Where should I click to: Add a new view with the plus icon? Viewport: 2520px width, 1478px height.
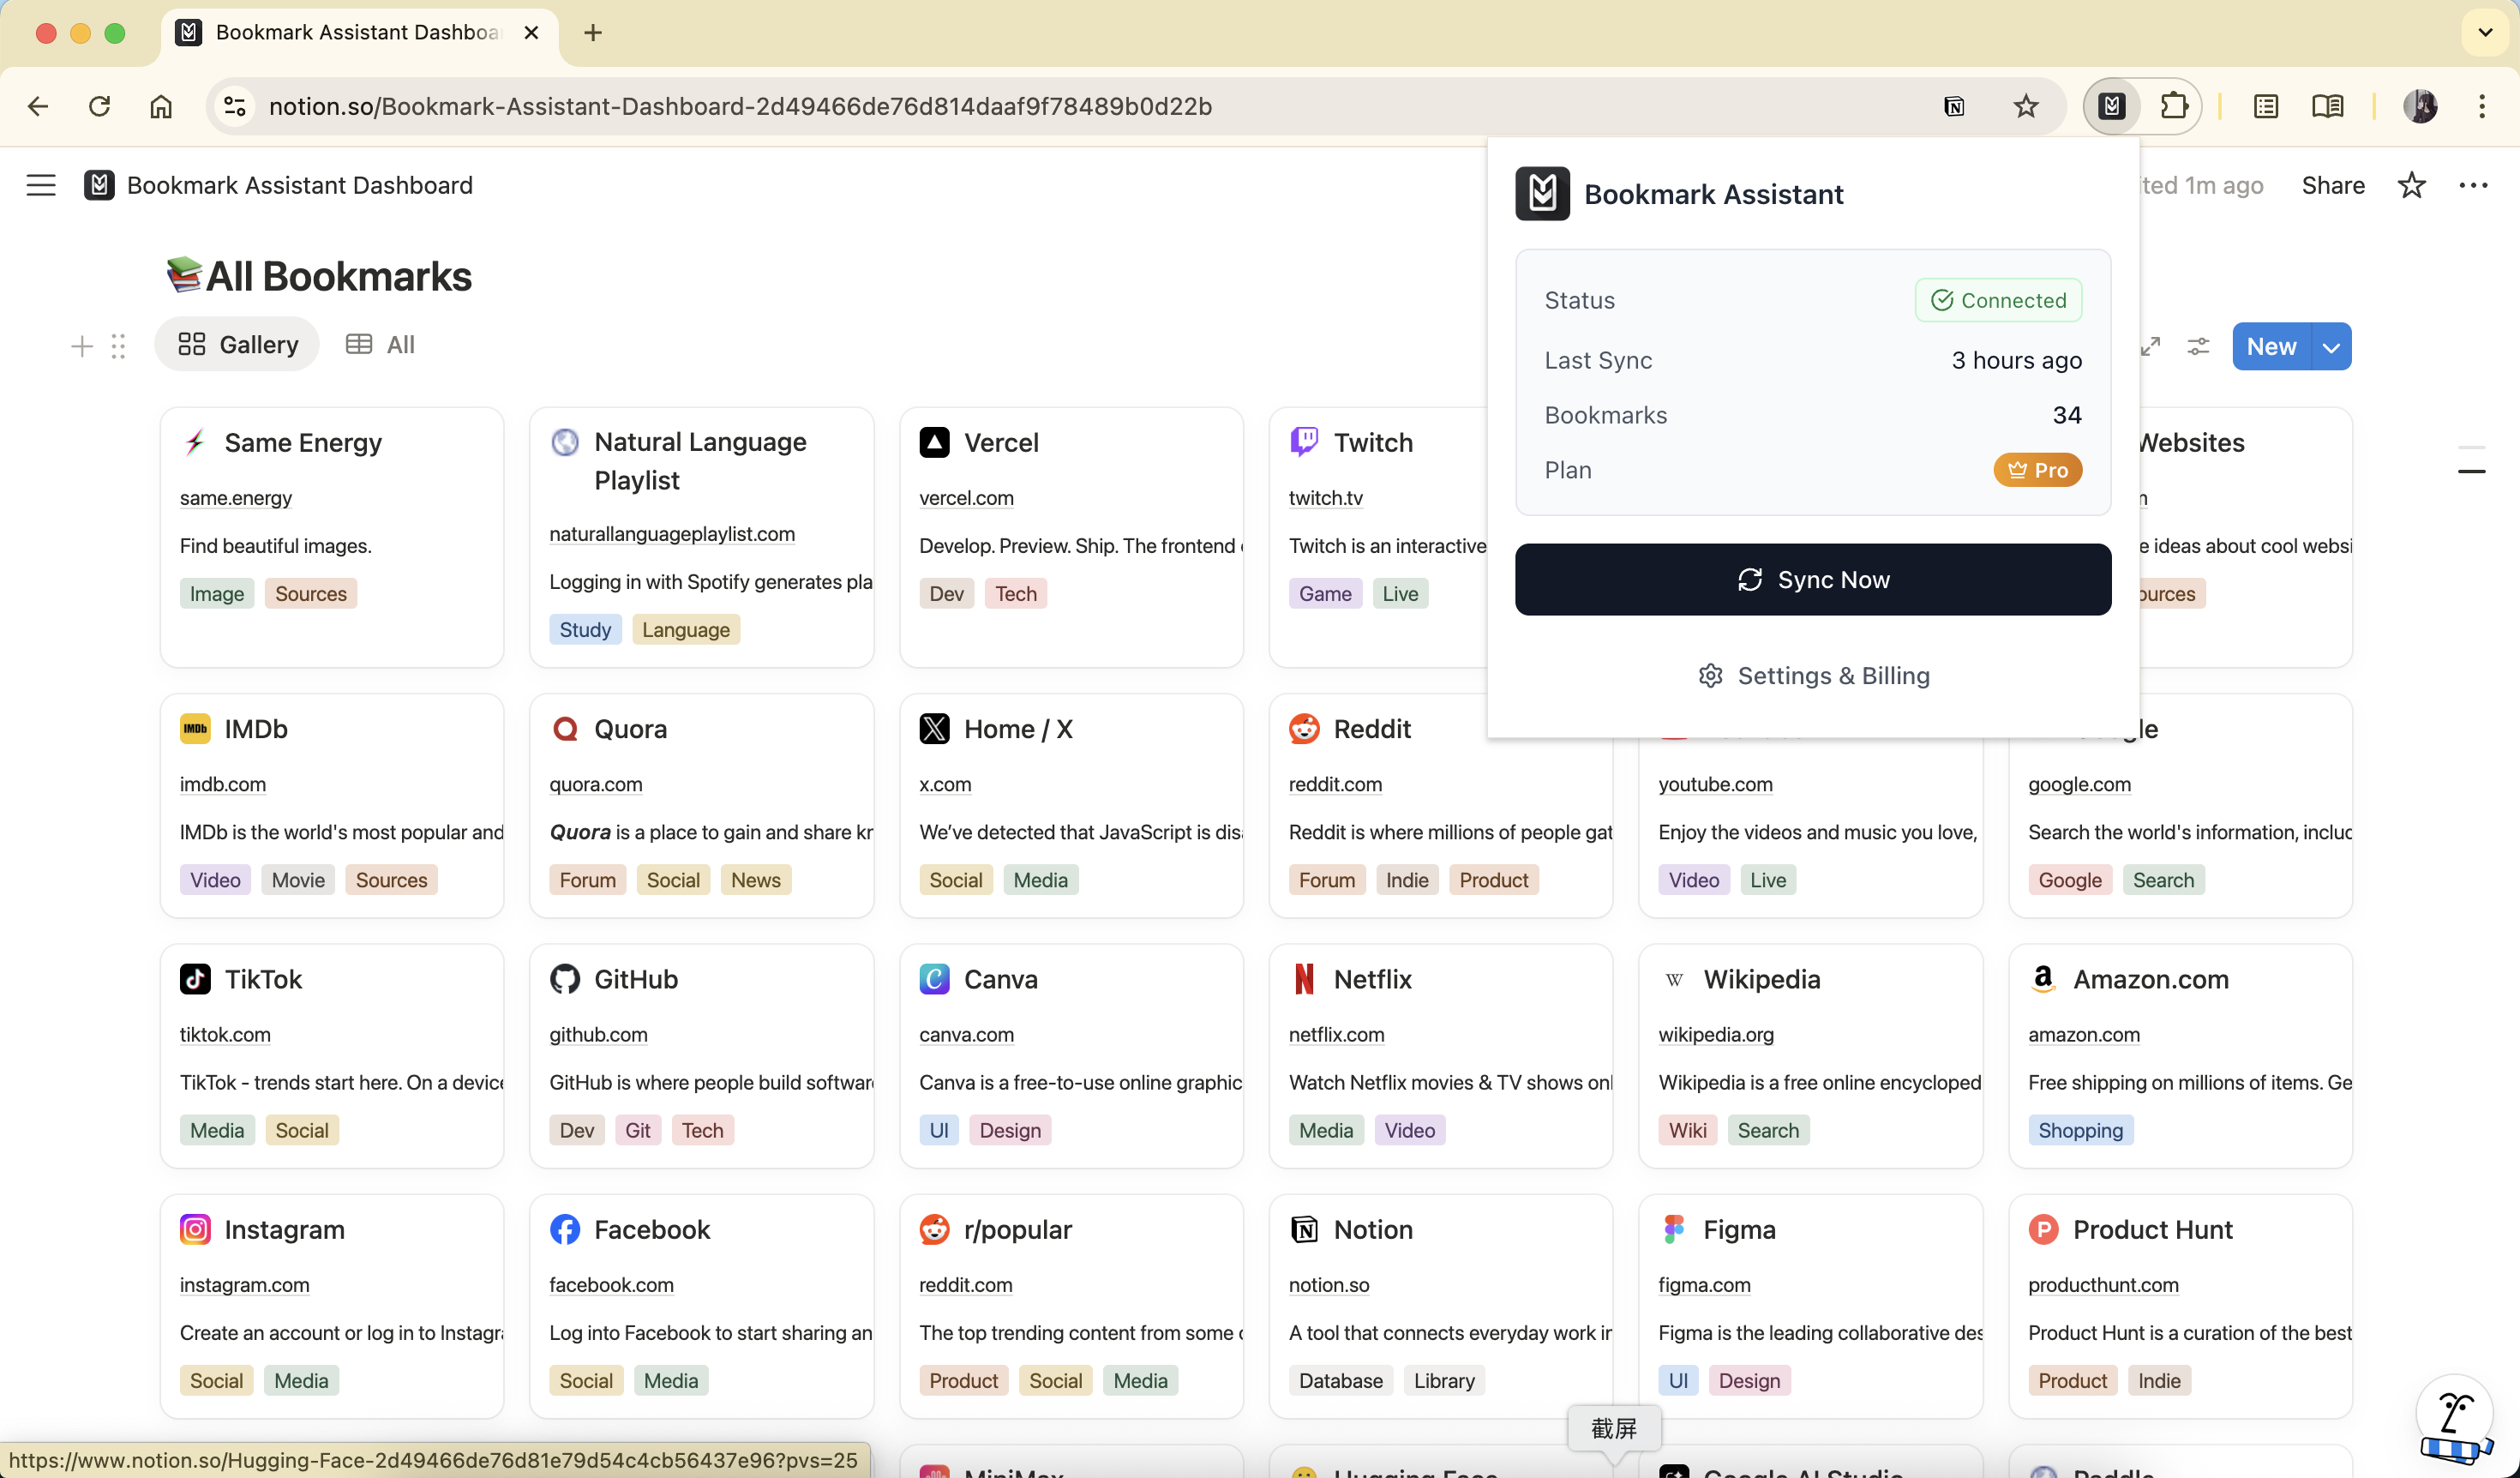[81, 346]
